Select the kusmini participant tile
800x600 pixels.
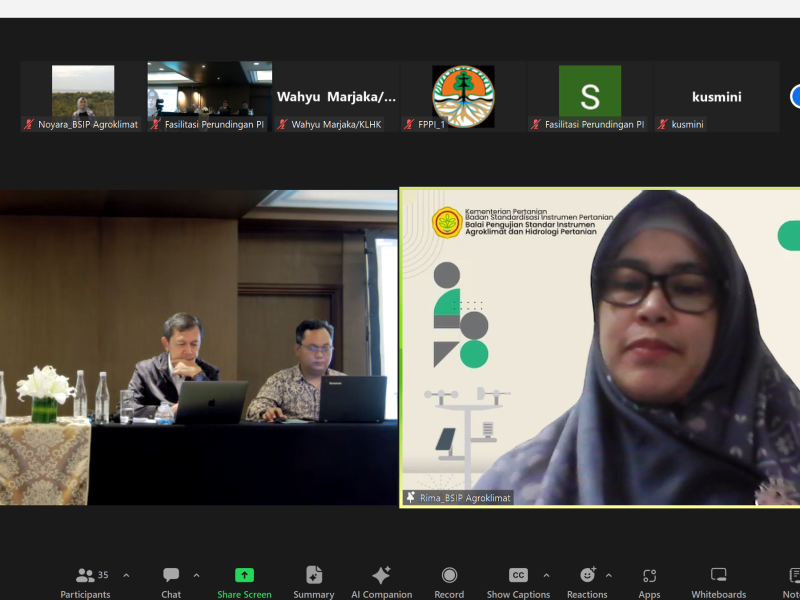(716, 96)
